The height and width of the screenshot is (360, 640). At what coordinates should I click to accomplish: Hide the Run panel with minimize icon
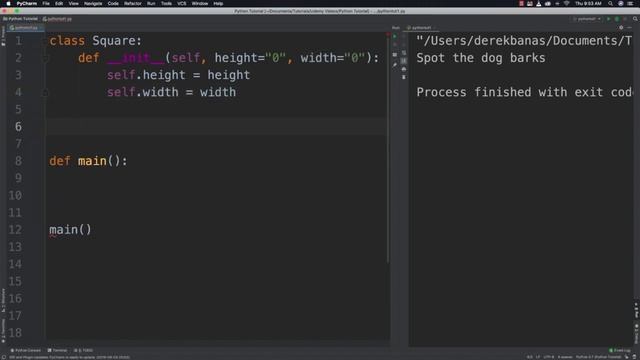(629, 27)
